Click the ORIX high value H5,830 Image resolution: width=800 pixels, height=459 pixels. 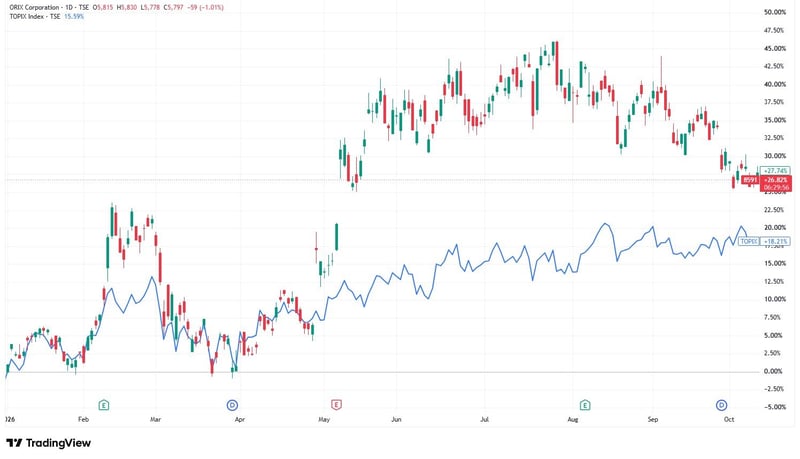pyautogui.click(x=127, y=8)
